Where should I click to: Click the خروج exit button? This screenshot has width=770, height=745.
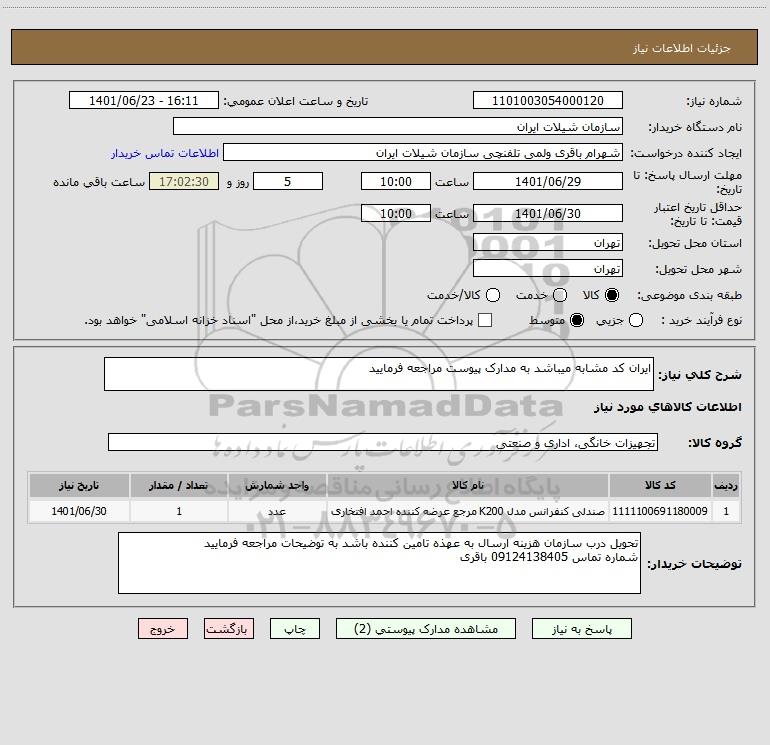click(163, 629)
